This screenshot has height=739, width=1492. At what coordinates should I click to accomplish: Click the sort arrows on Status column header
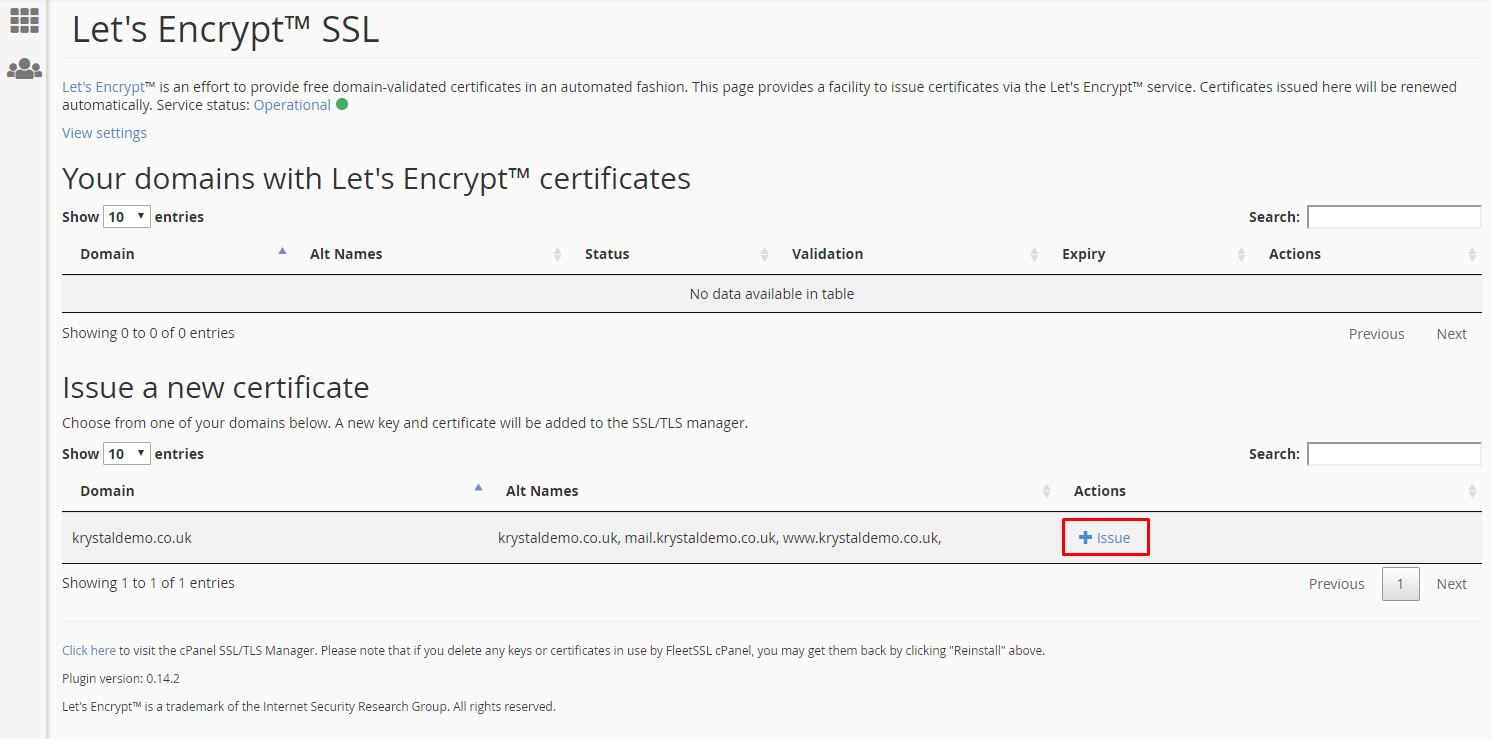click(x=764, y=253)
